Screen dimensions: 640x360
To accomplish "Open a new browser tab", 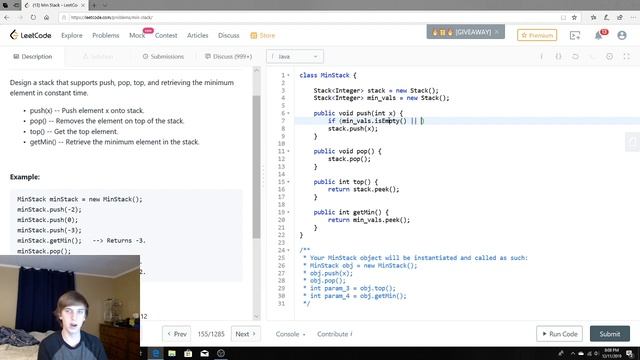I will (94, 5).
